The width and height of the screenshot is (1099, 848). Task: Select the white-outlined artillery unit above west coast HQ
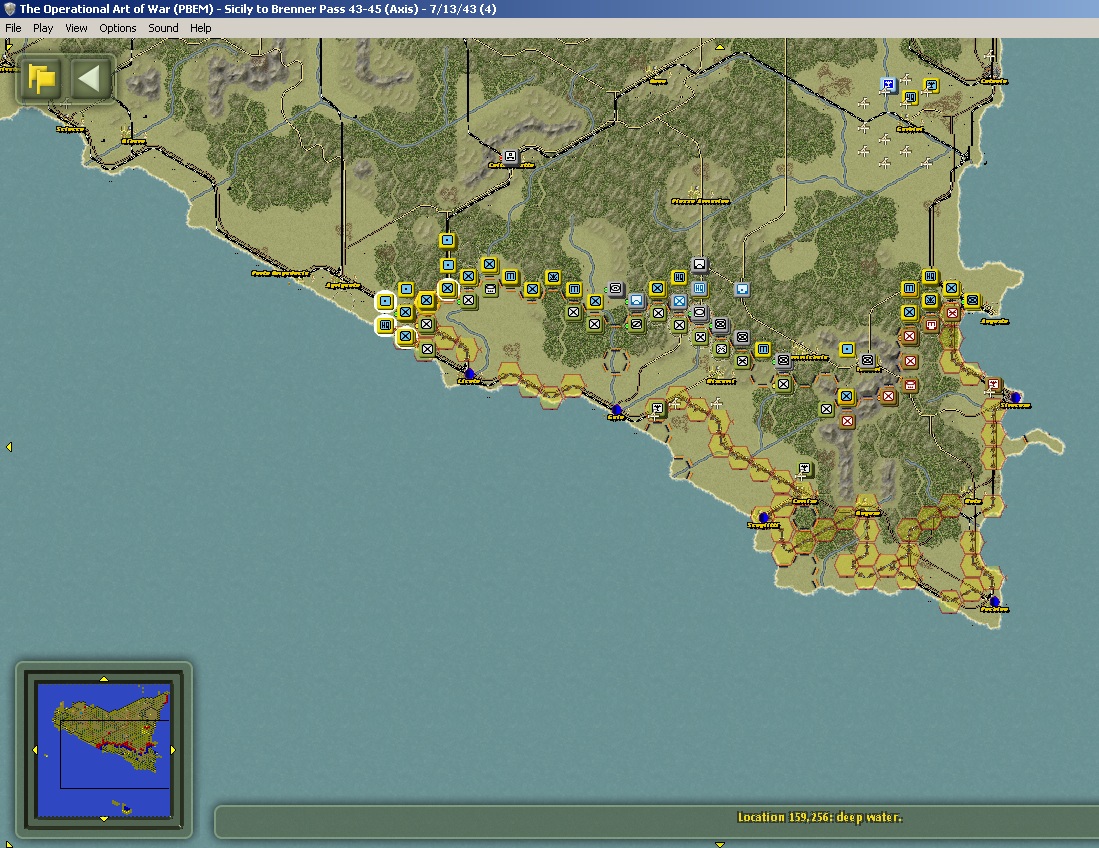385,301
